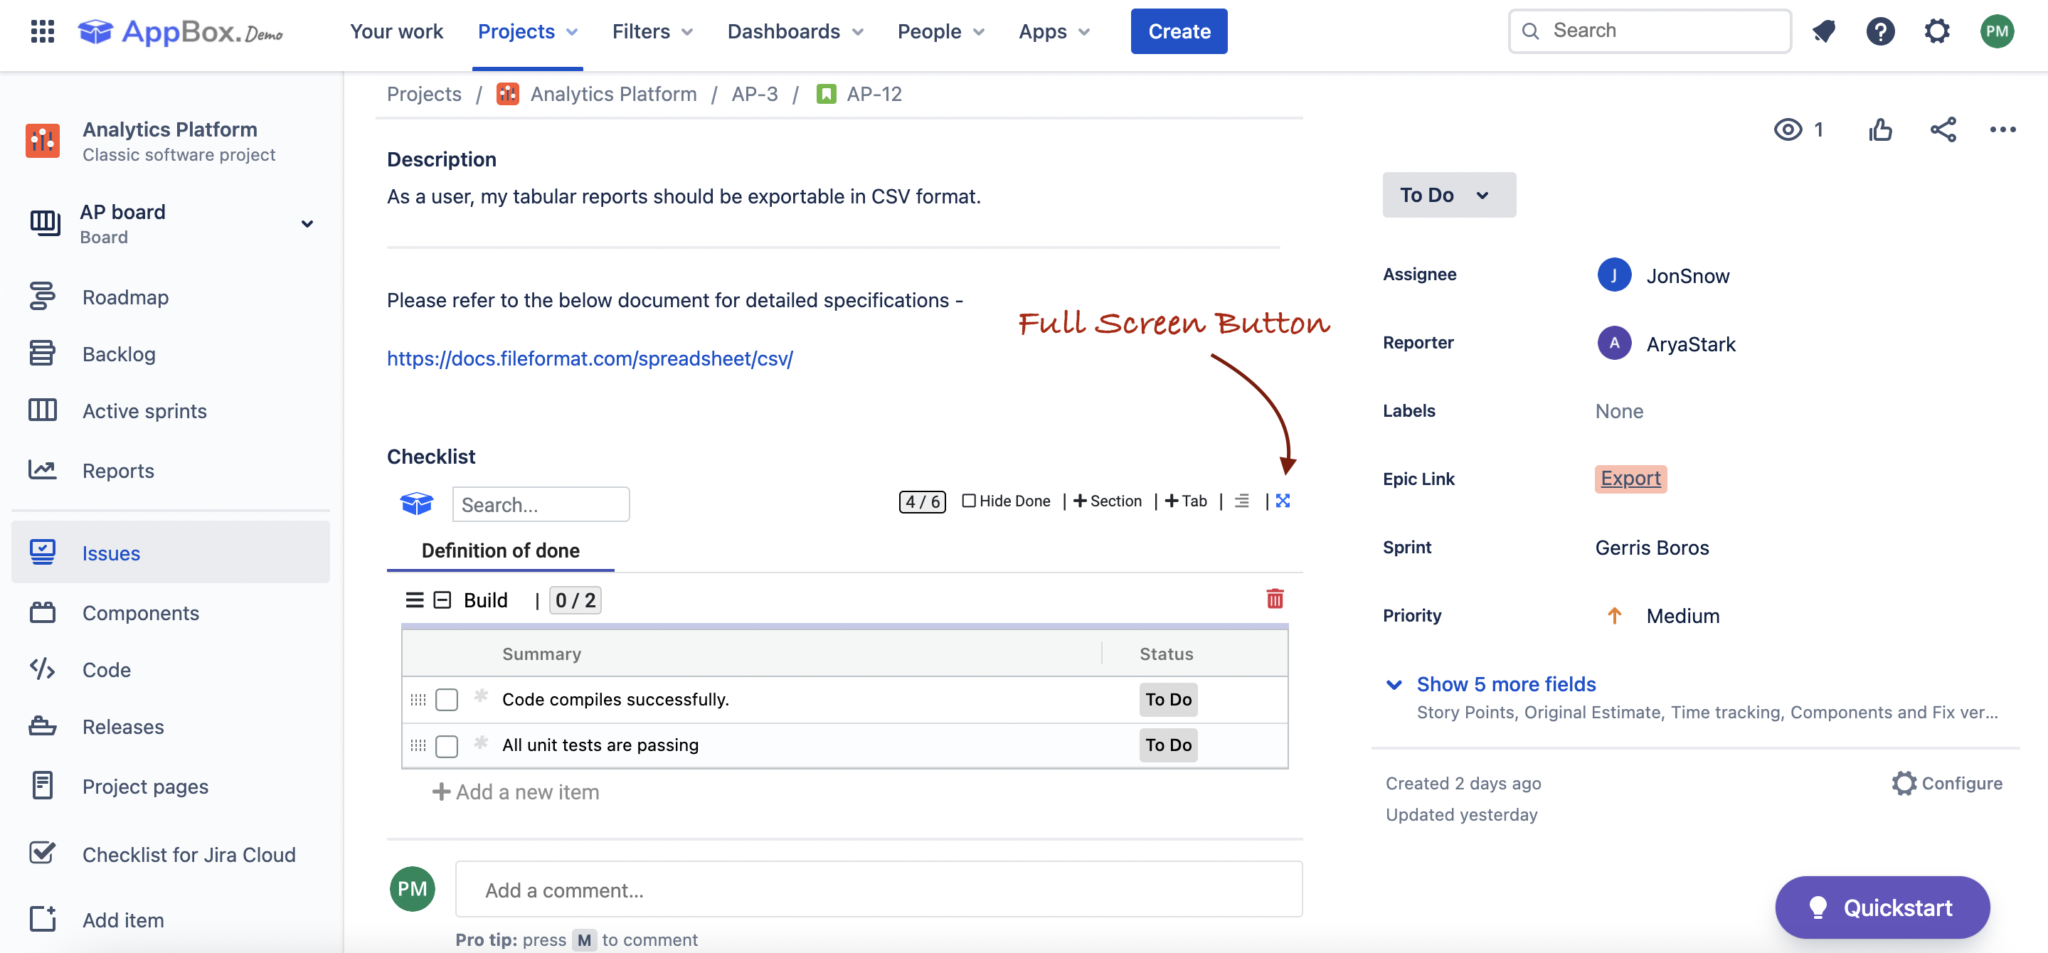Open the help question mark icon
Image resolution: width=2048 pixels, height=953 pixels.
tap(1880, 32)
